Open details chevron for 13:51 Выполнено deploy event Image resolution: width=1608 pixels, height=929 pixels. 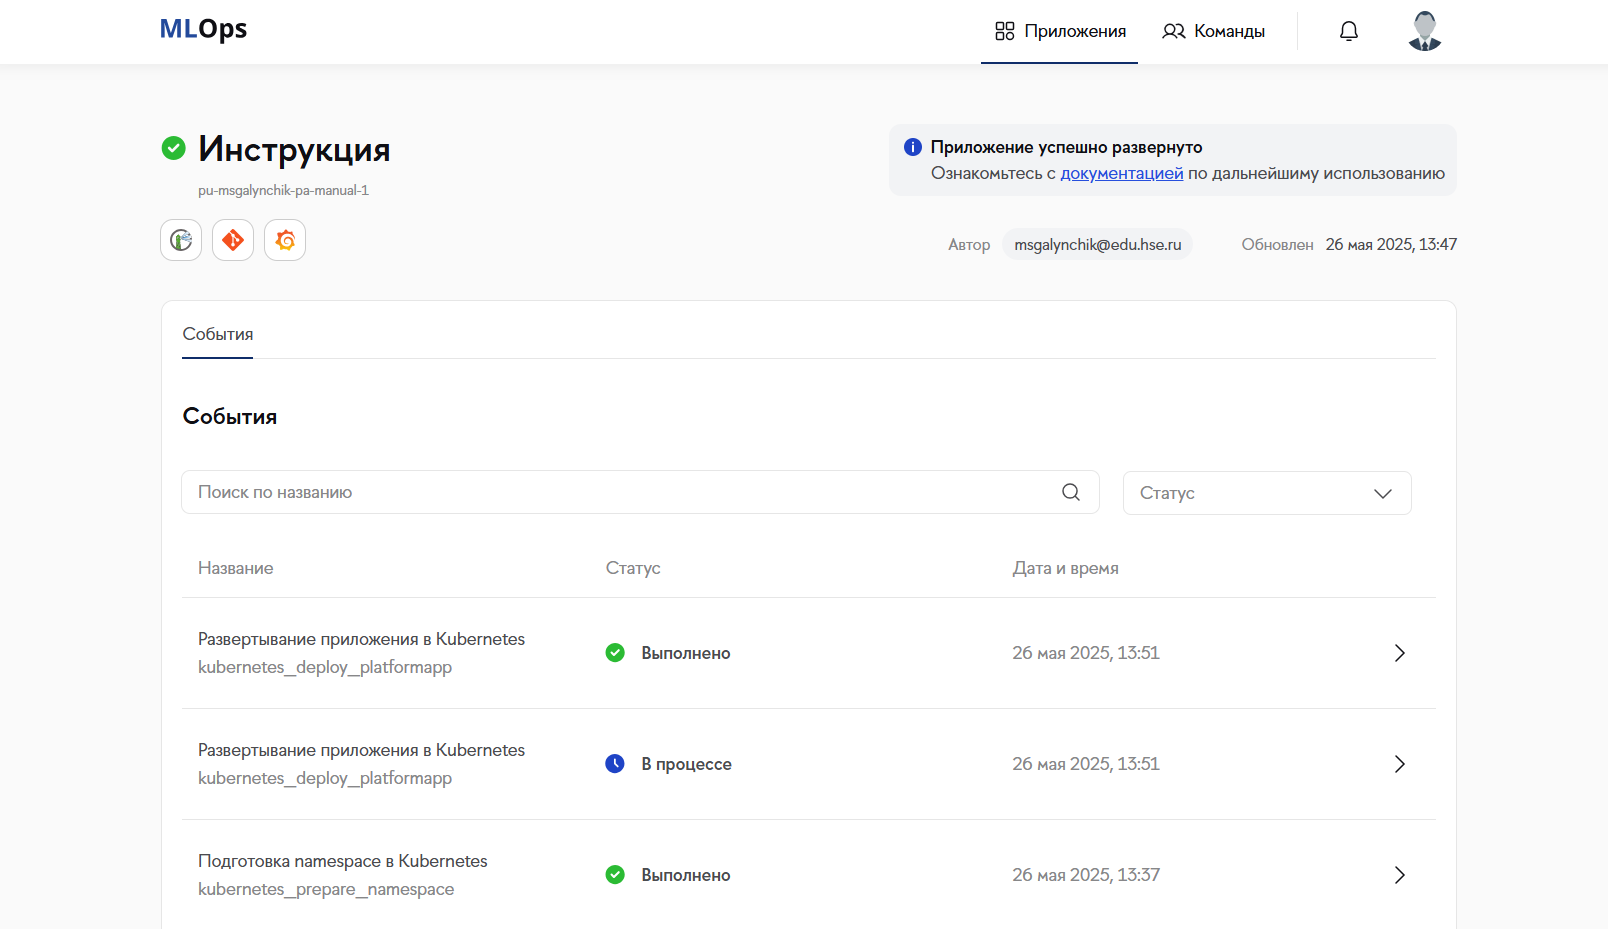coord(1399,653)
